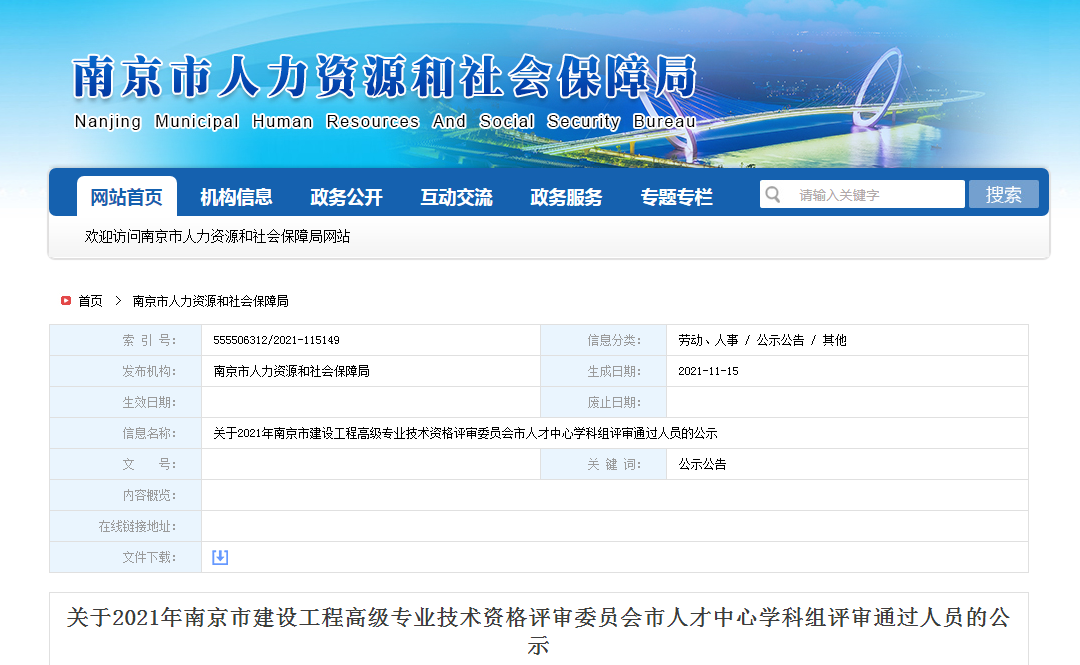Click the bureau title logo in the header
The image size is (1080, 665).
[x=385, y=77]
